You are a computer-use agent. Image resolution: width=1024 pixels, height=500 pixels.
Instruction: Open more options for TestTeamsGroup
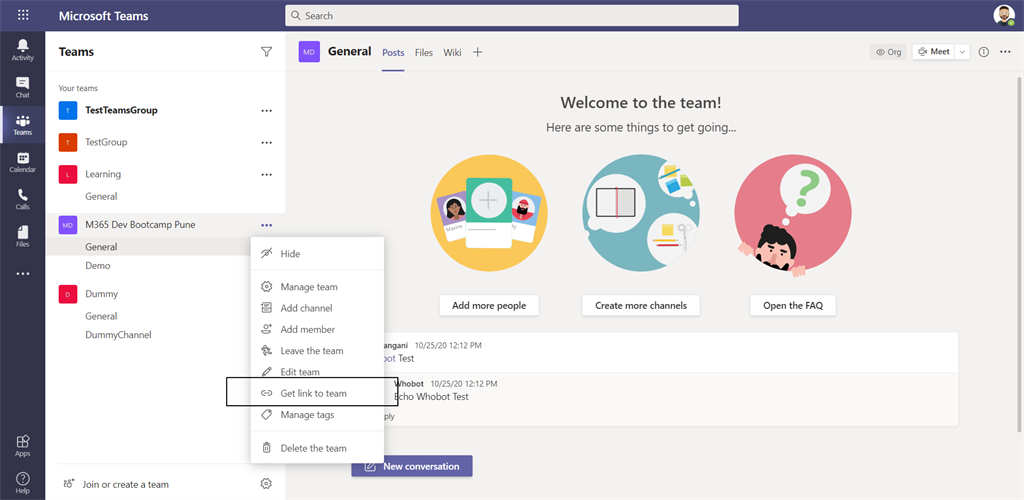point(266,110)
